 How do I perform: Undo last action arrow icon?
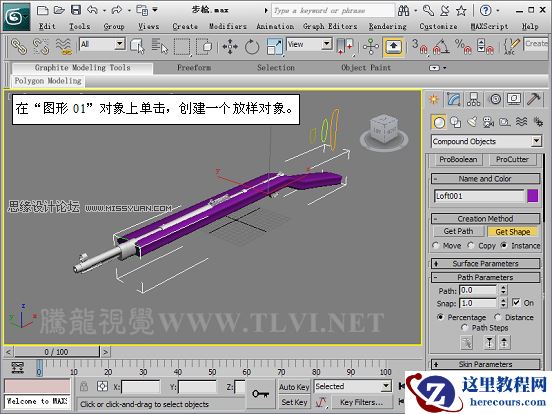click(x=92, y=10)
